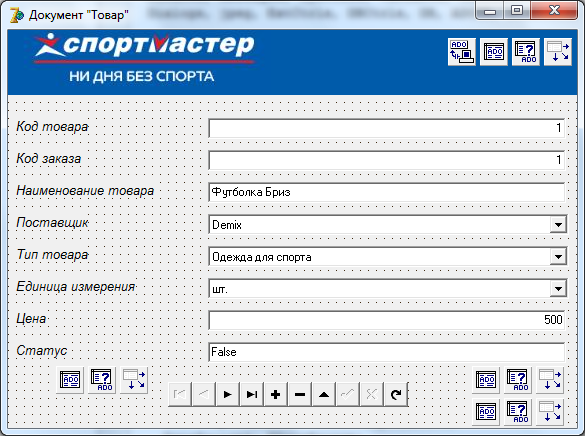Select the Единица измерения label
The width and height of the screenshot is (585, 436).
pos(76,287)
